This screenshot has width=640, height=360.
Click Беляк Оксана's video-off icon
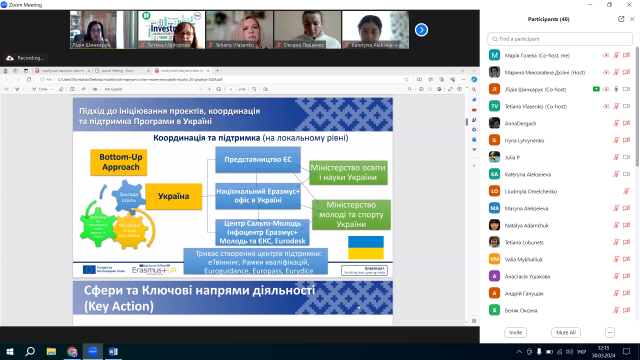click(x=627, y=310)
